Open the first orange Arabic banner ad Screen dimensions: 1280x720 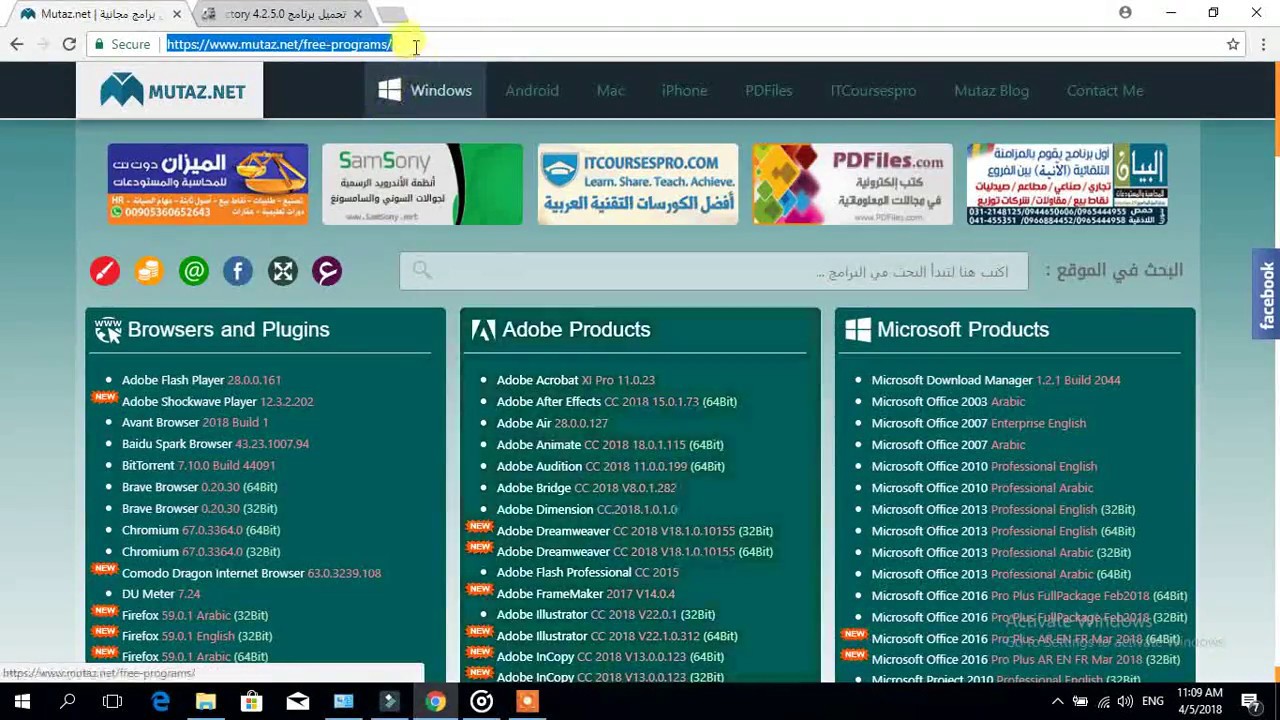[208, 184]
